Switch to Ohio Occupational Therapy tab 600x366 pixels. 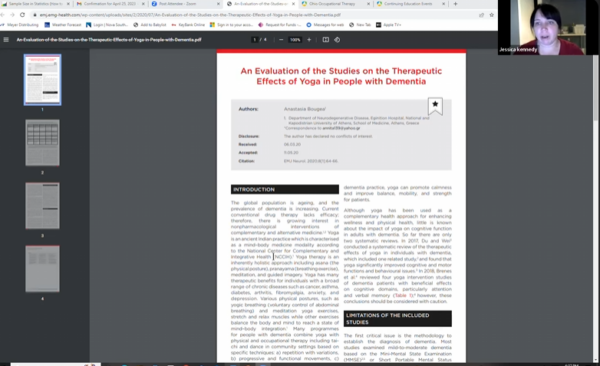[x=335, y=4]
